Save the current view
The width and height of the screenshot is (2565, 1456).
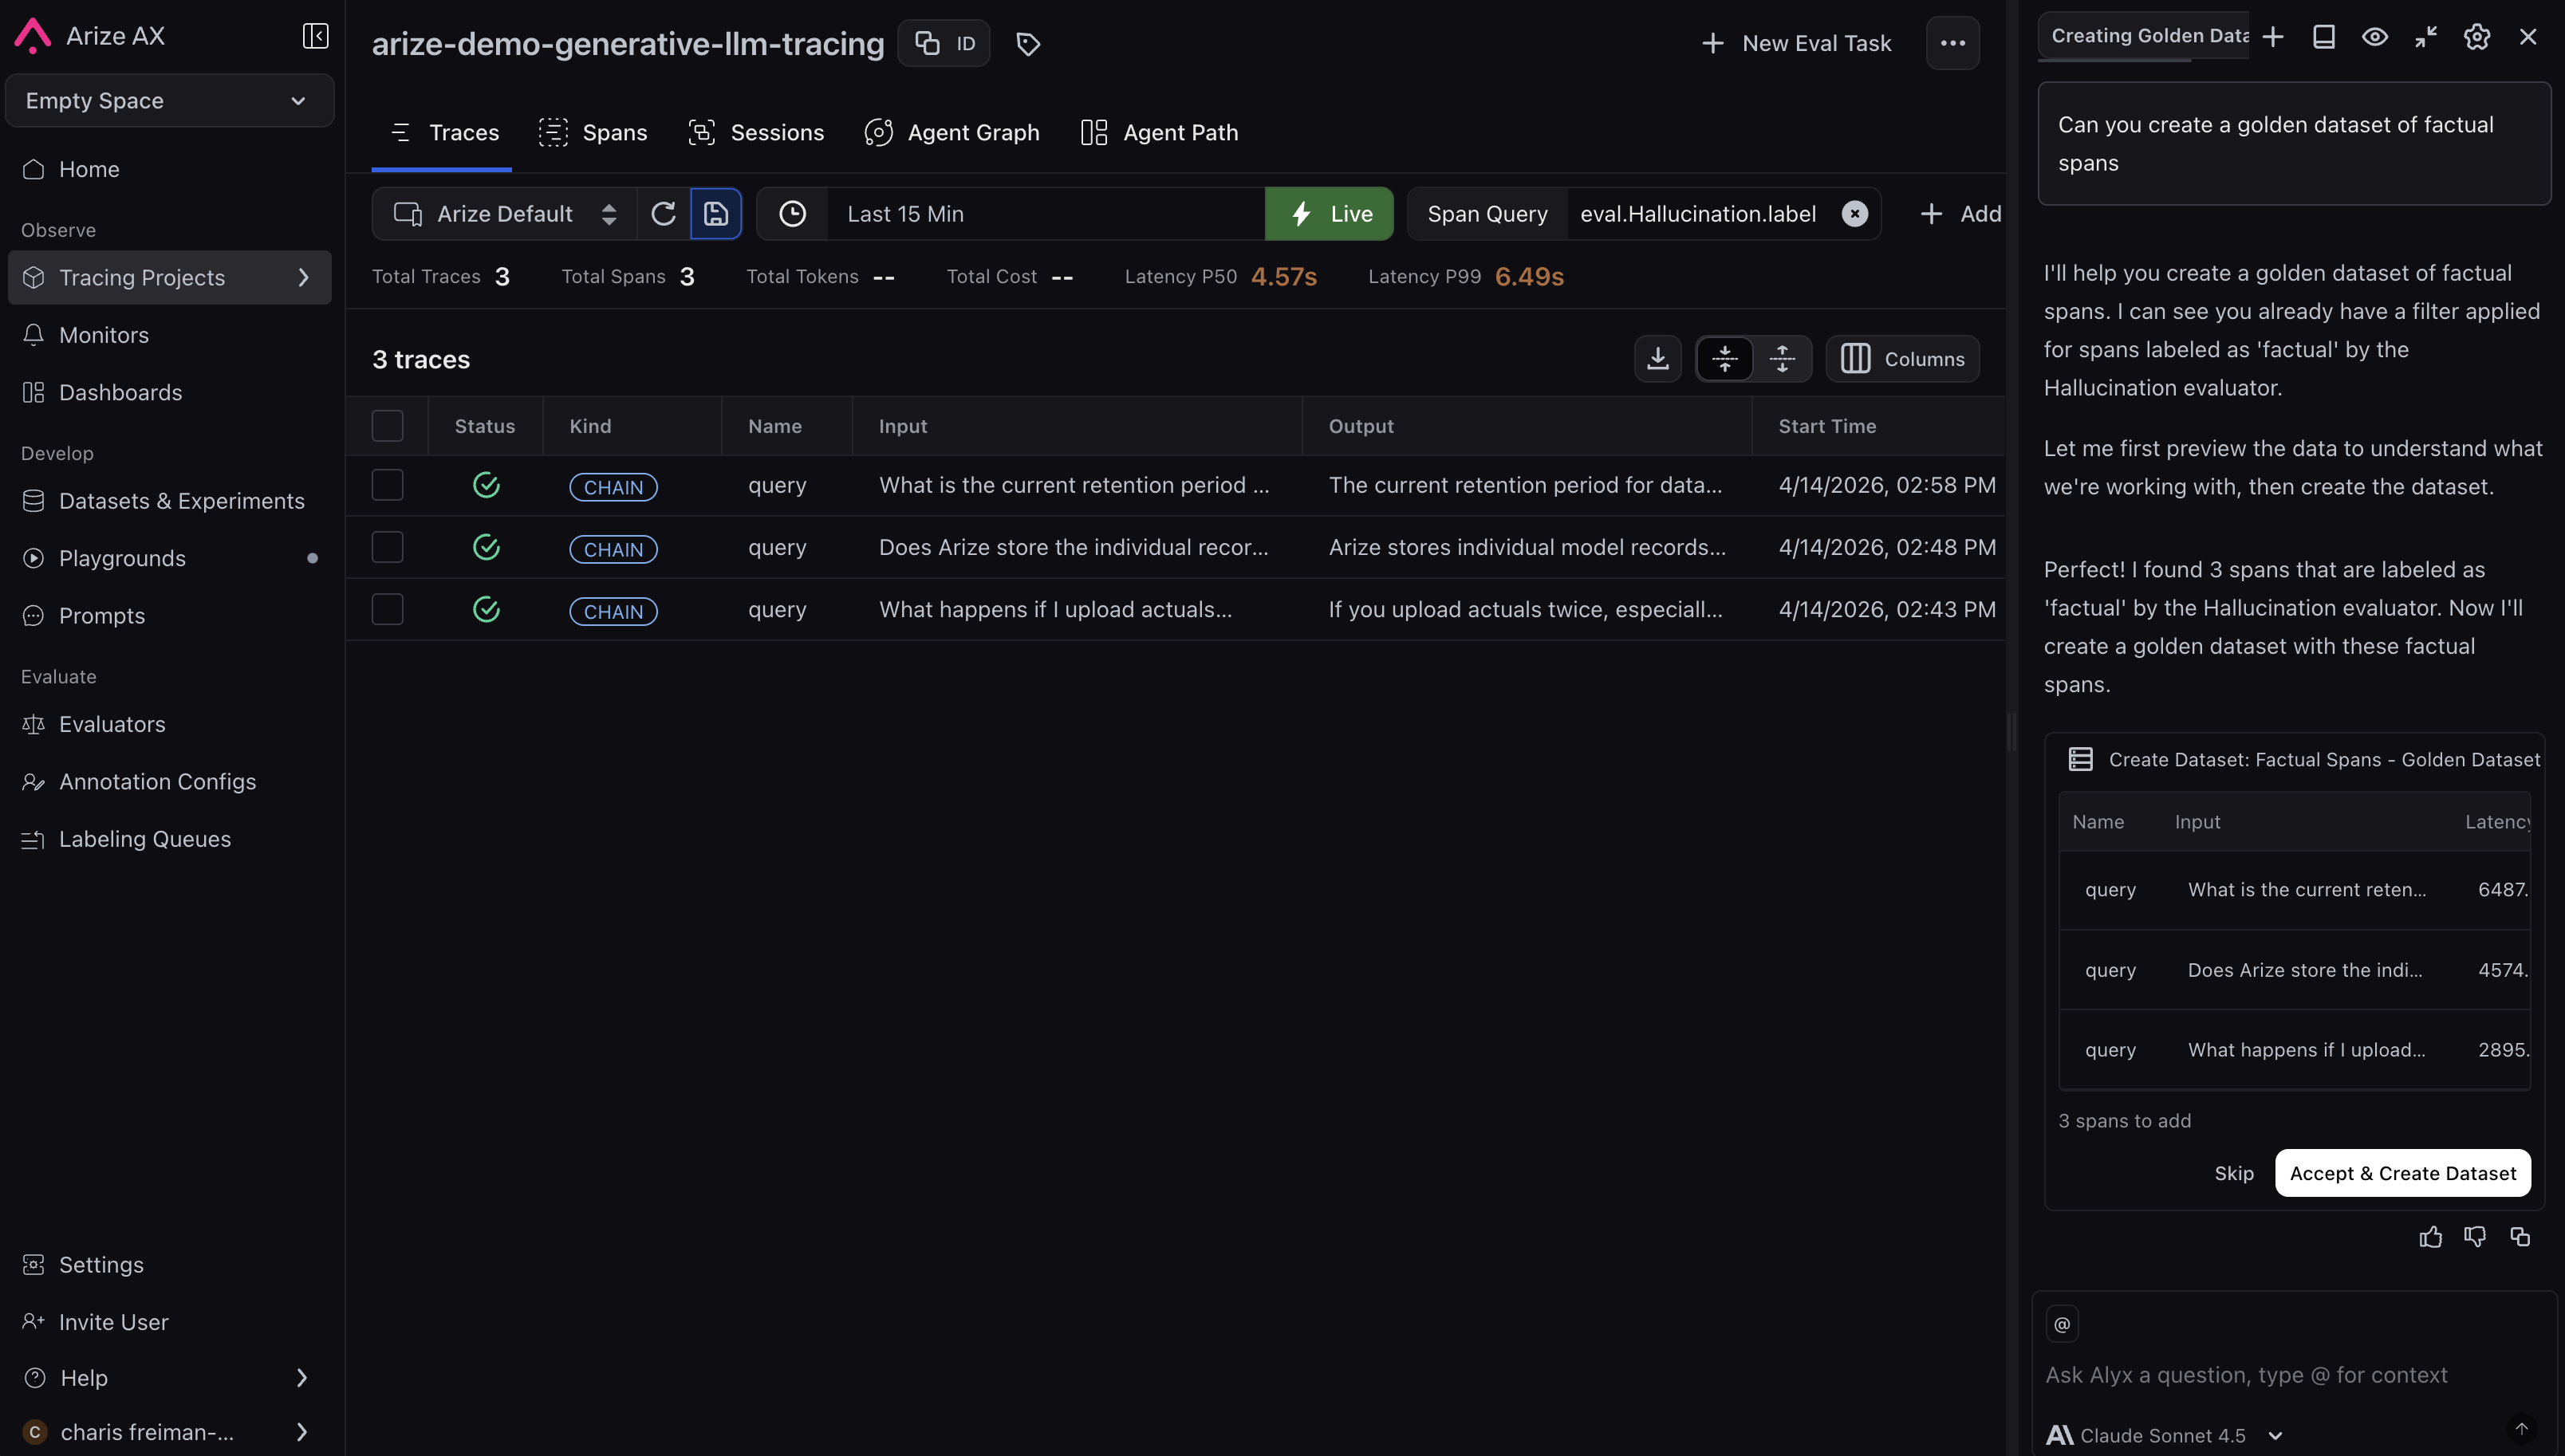(716, 213)
